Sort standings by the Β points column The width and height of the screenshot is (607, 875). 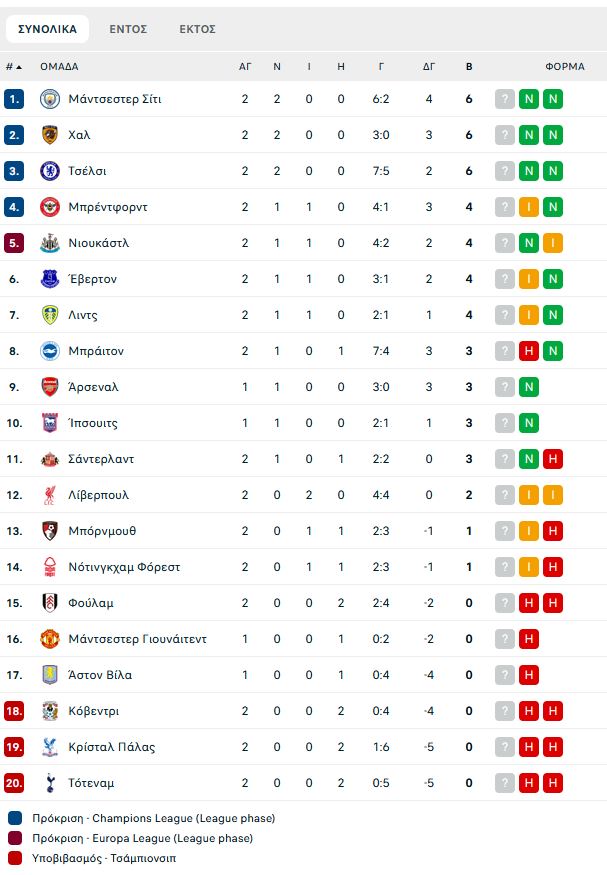point(469,67)
